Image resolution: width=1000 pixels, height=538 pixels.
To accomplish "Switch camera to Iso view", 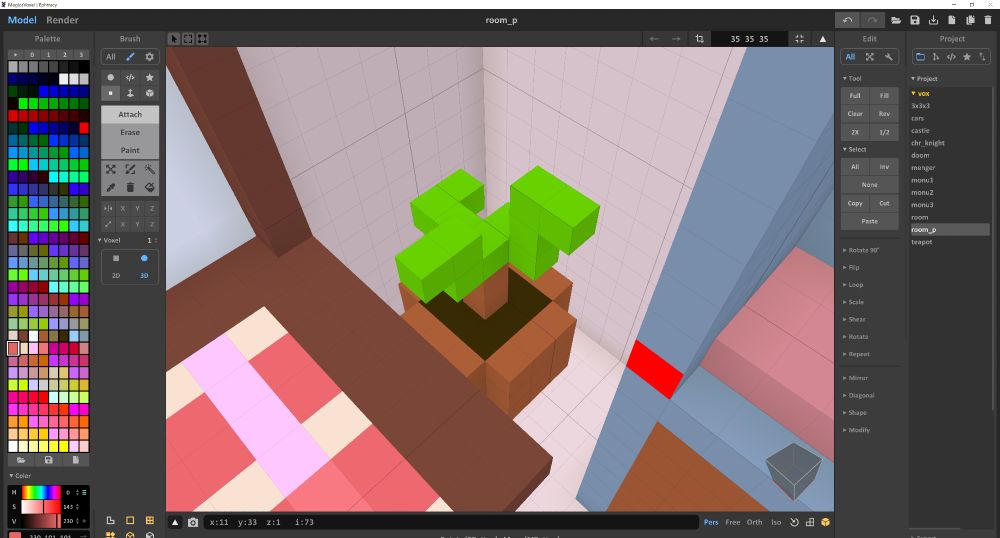I will point(776,522).
